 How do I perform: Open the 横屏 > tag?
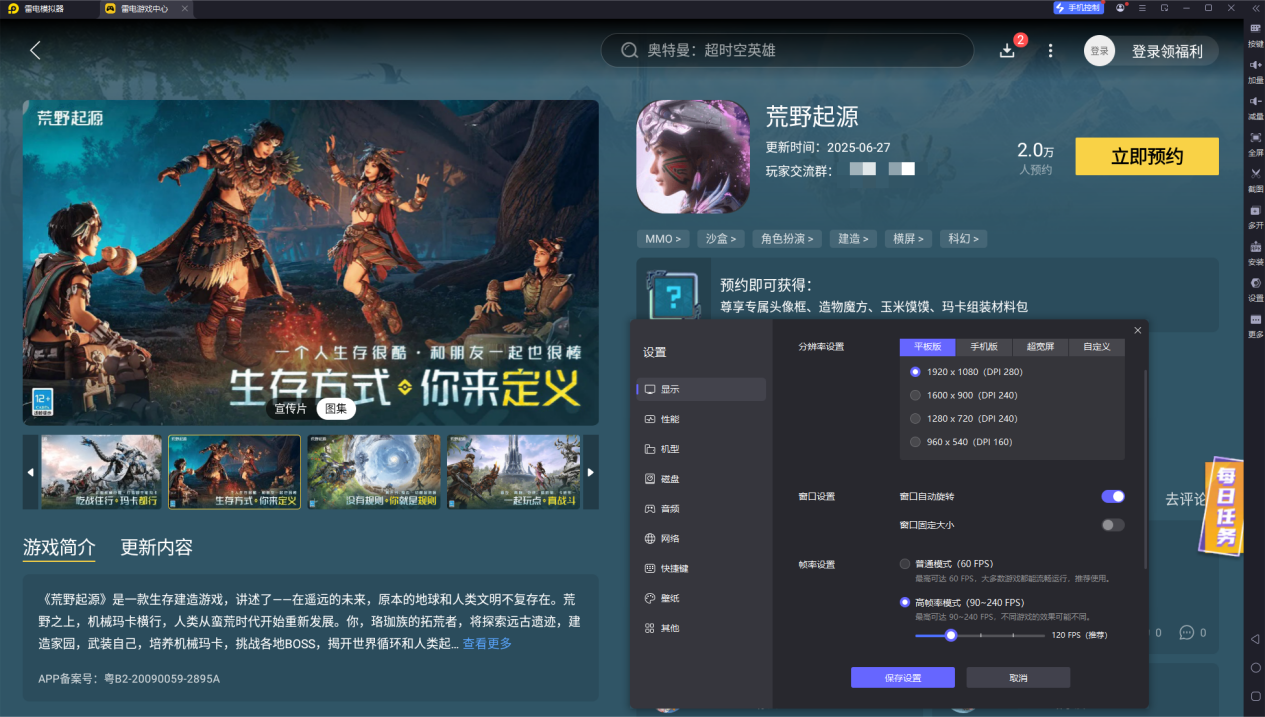[909, 239]
